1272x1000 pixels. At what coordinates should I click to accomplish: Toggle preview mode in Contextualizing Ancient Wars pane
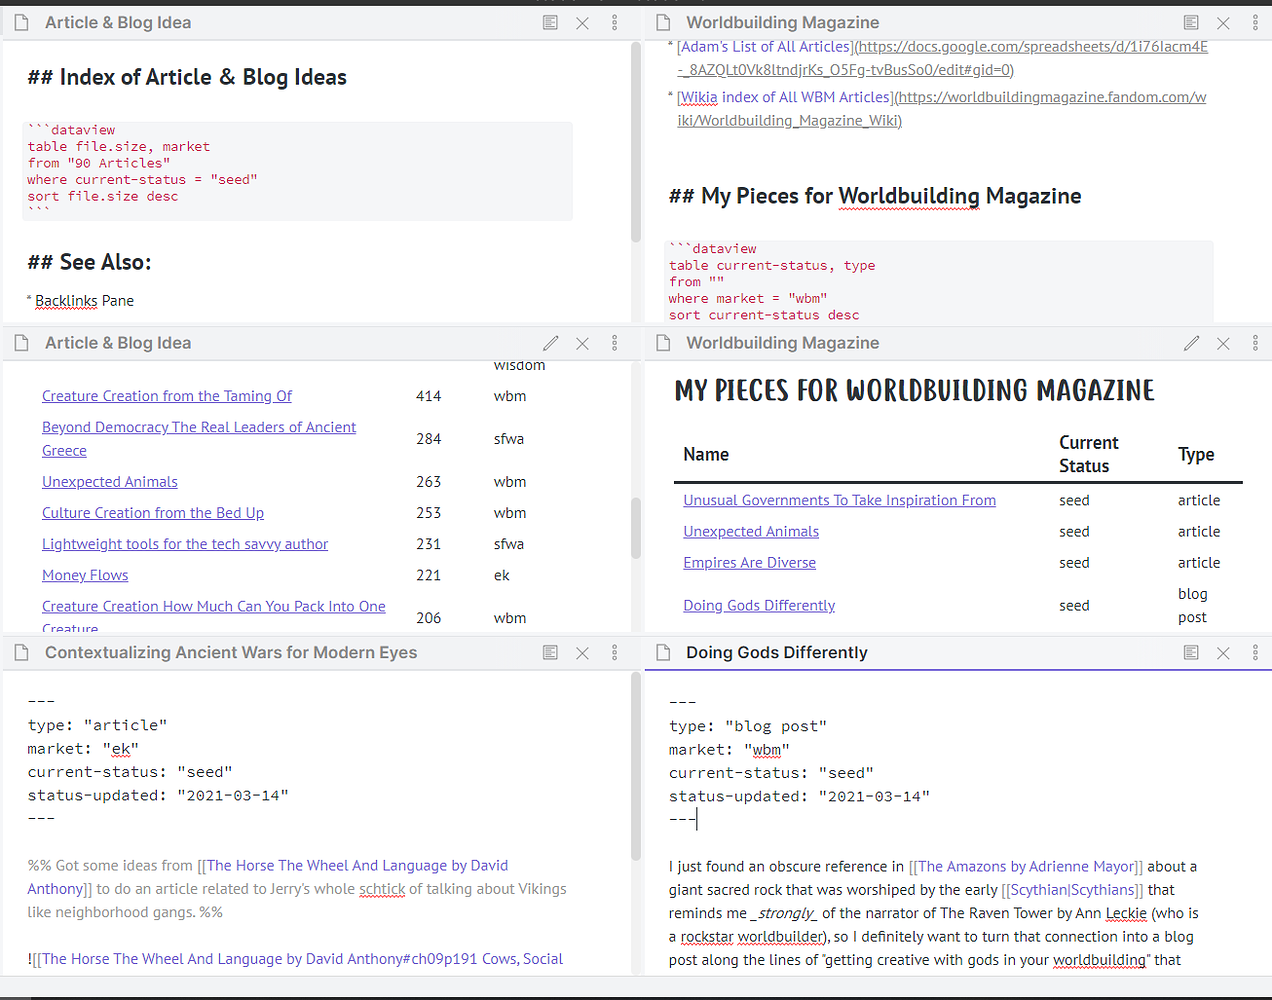(550, 652)
